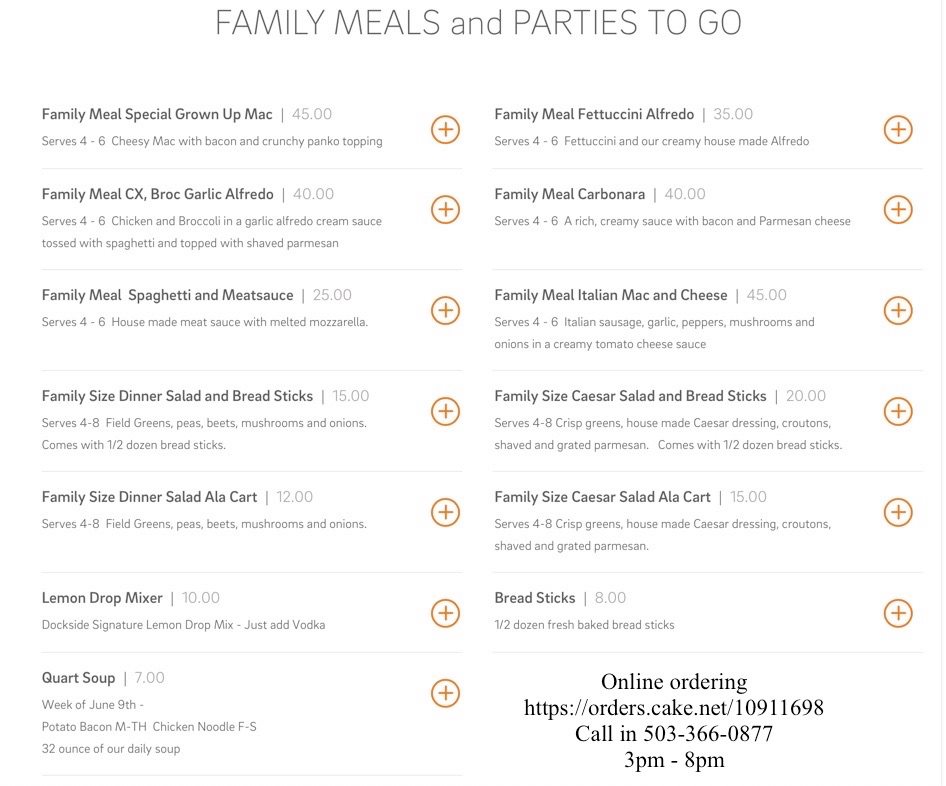Add Quart Soup to order
This screenshot has height=786, width=946.
(445, 693)
